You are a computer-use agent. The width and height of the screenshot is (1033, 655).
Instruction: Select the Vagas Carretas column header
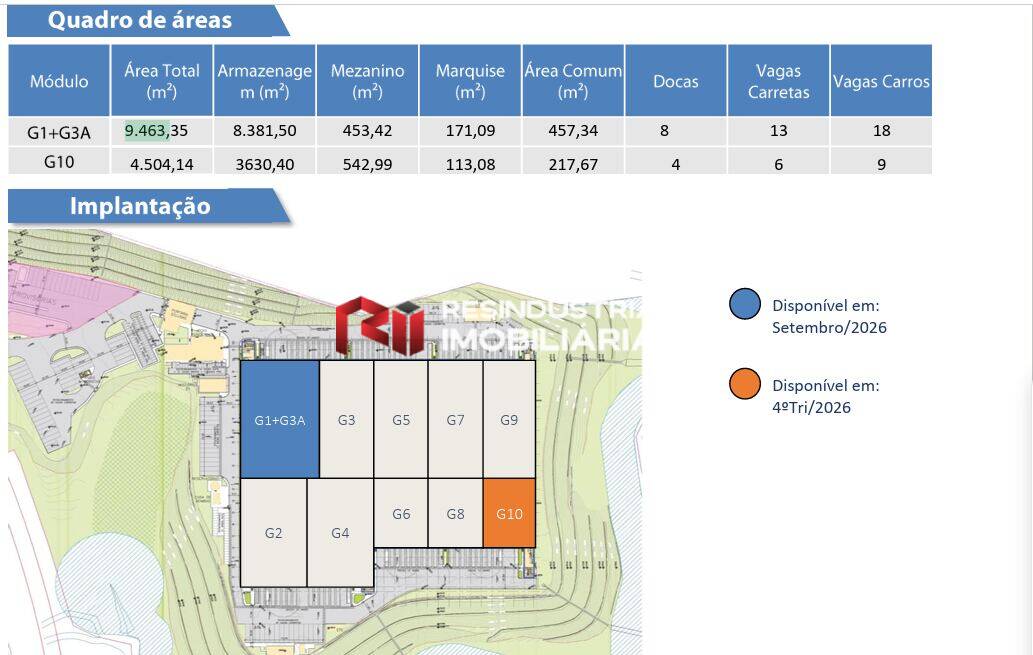pyautogui.click(x=778, y=80)
